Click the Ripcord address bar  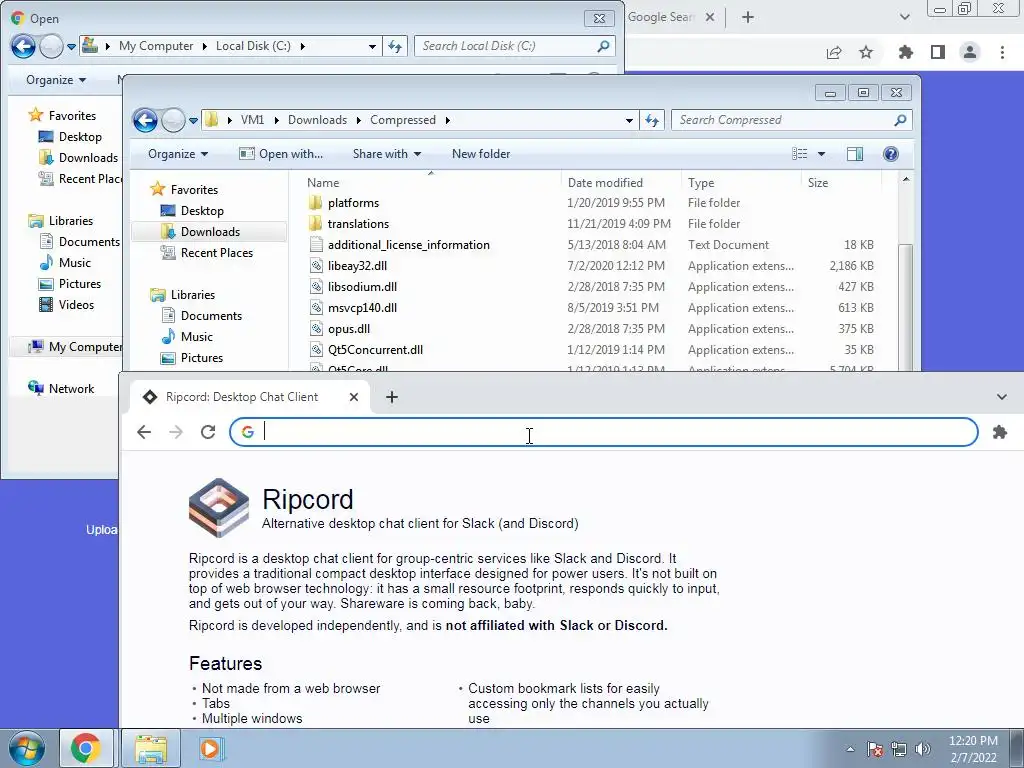(x=603, y=432)
